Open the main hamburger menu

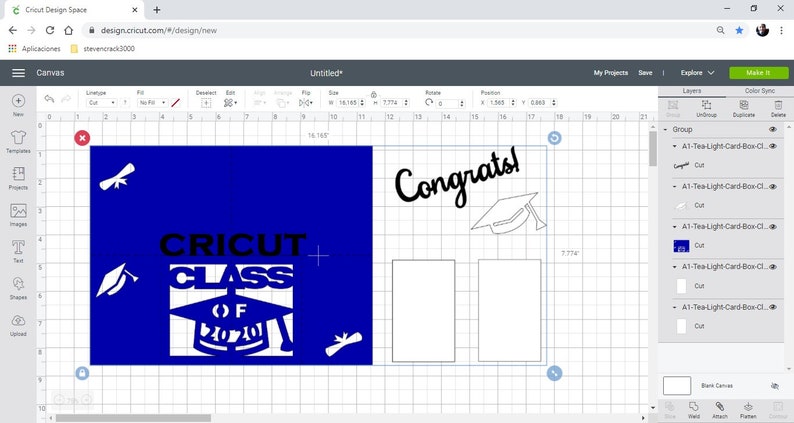point(18,73)
